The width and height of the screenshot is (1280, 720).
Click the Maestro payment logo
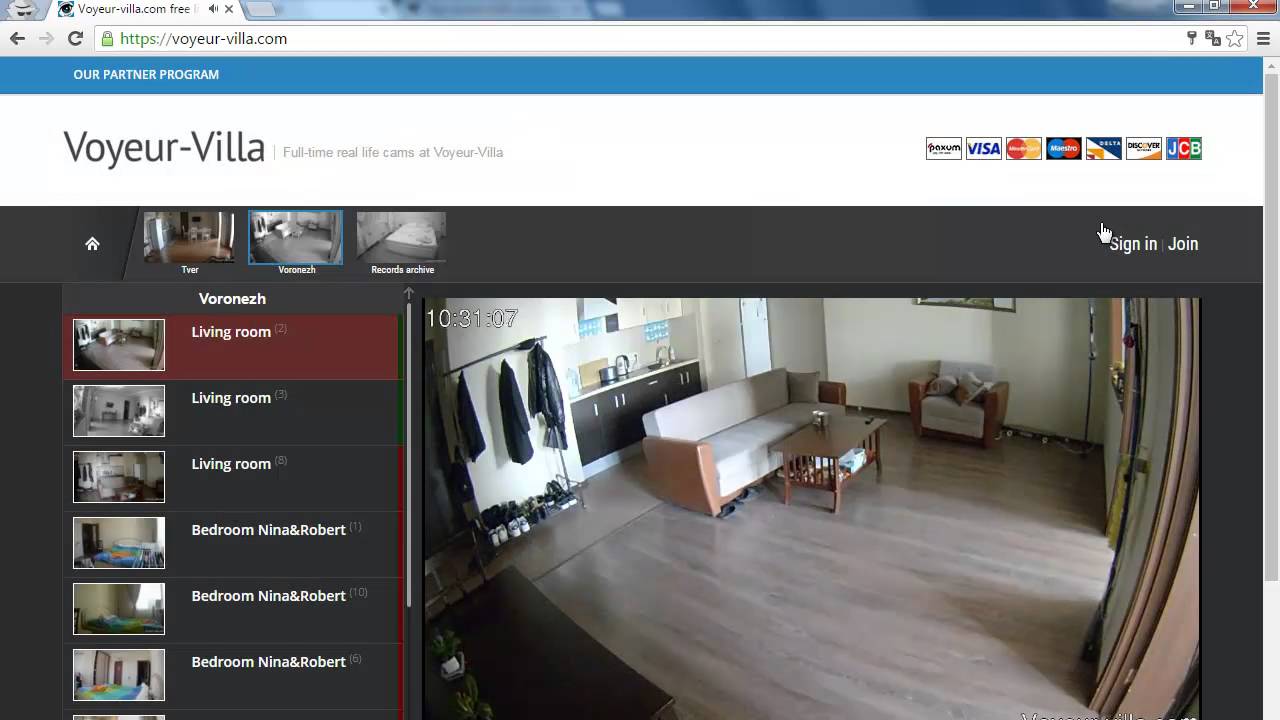click(1063, 148)
